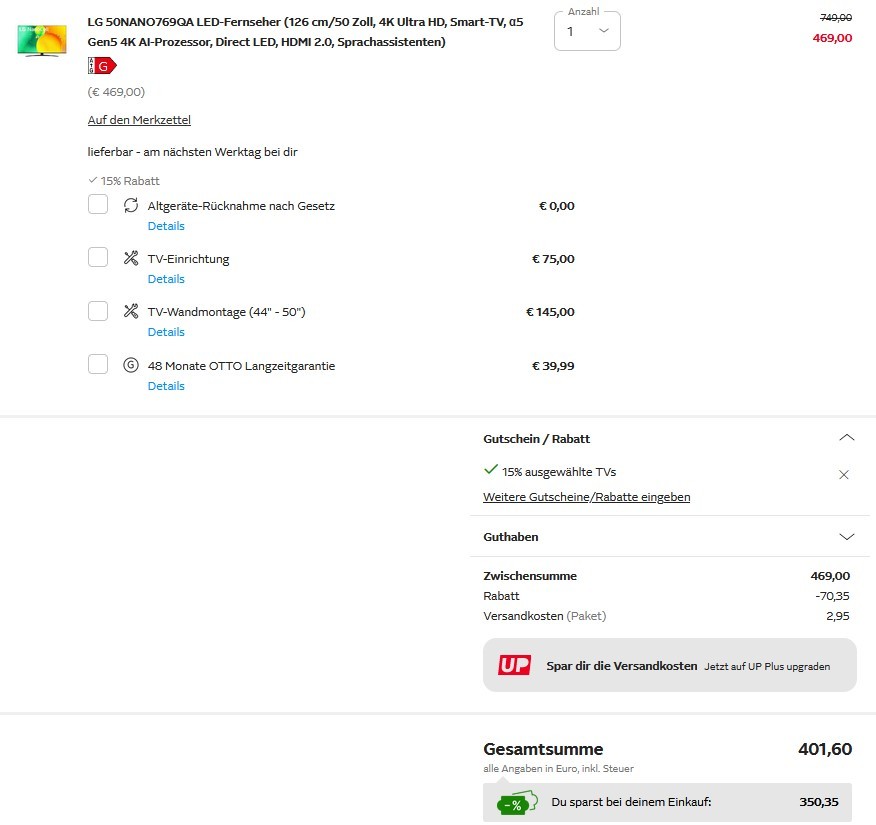Click the reduced price 469,00 in red

(x=832, y=38)
